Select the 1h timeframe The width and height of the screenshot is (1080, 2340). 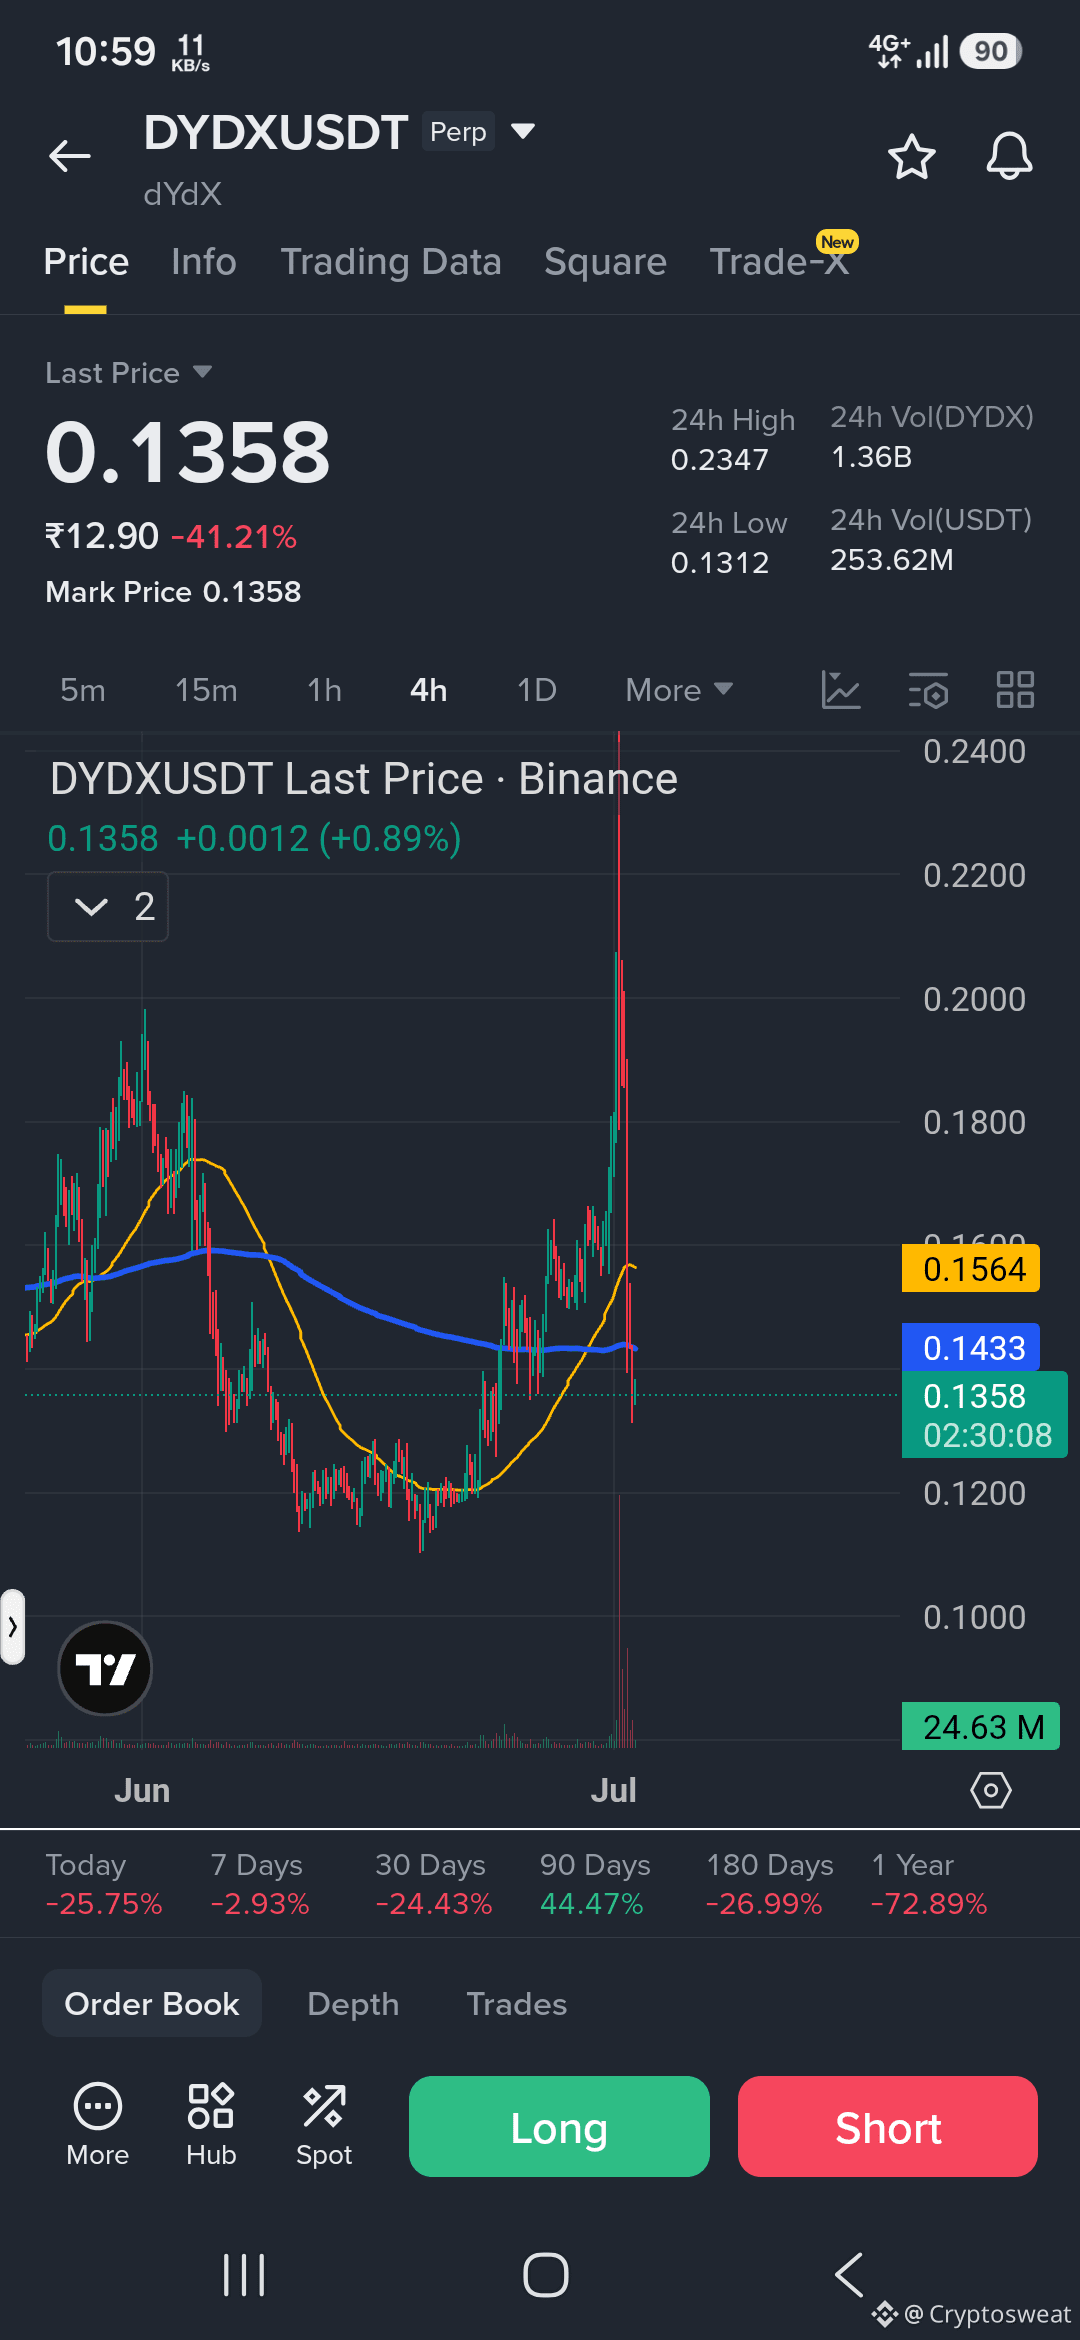324,690
